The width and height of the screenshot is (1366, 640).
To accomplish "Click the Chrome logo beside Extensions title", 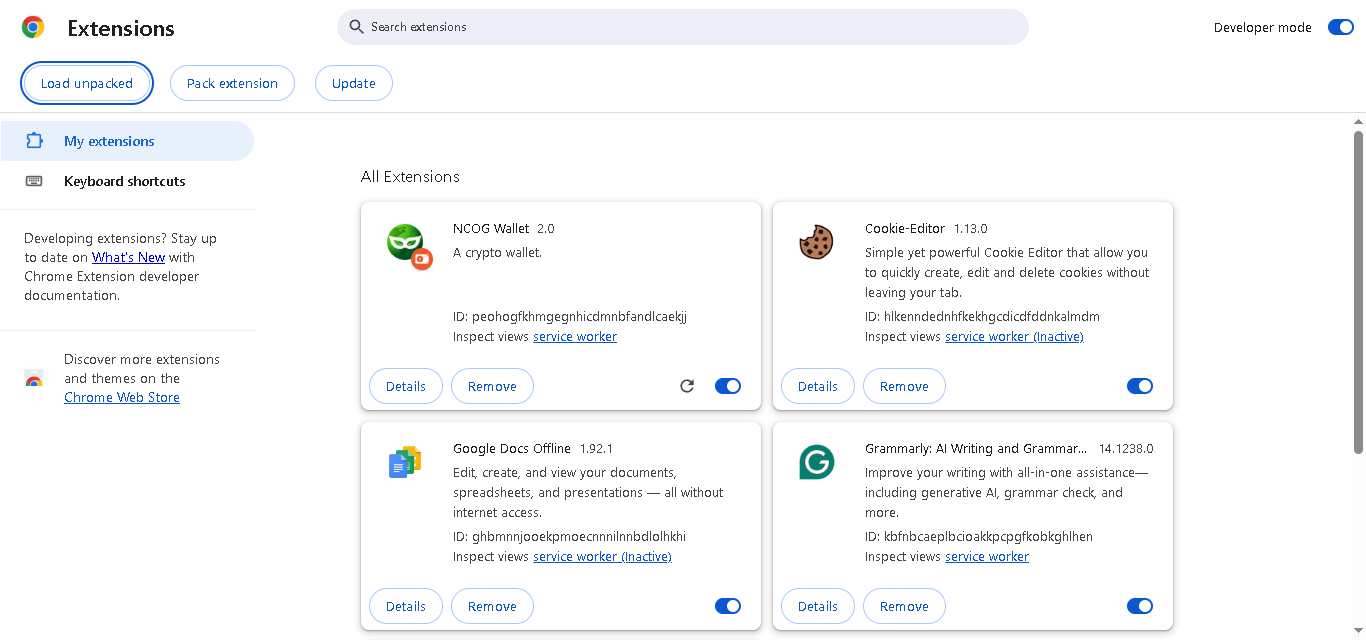I will [x=33, y=28].
